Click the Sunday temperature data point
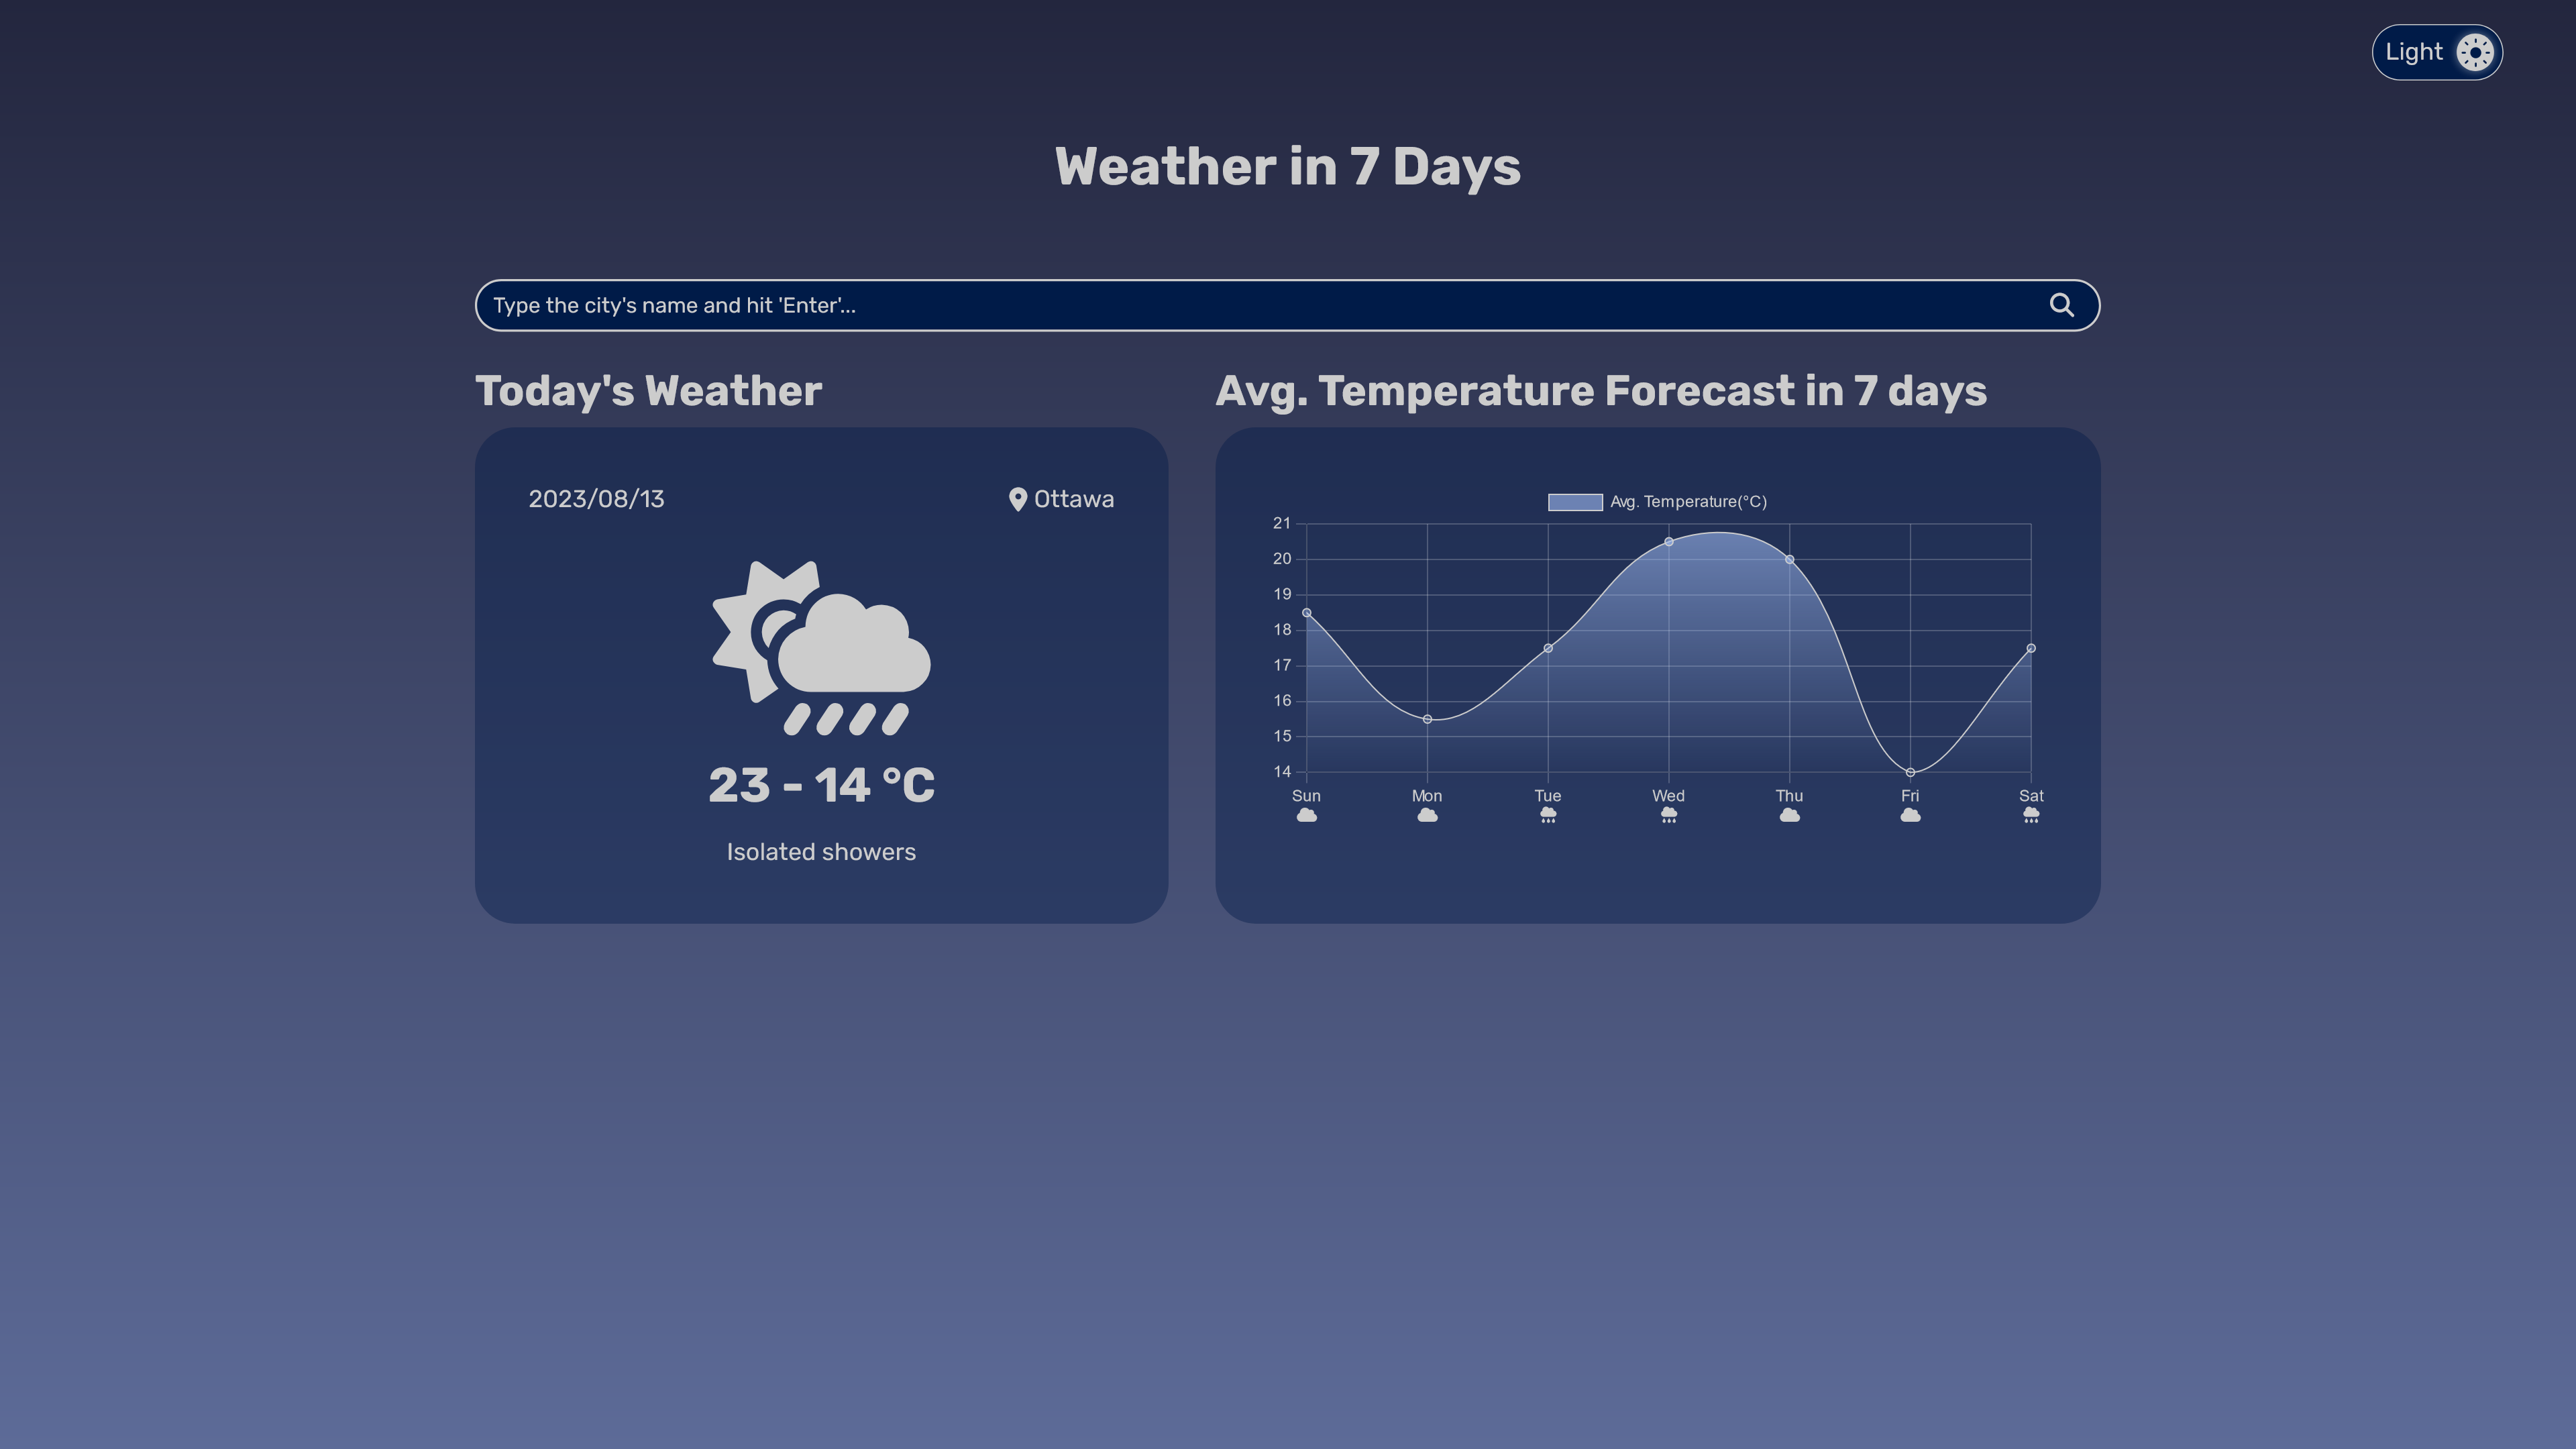2576x1449 pixels. click(x=1305, y=612)
